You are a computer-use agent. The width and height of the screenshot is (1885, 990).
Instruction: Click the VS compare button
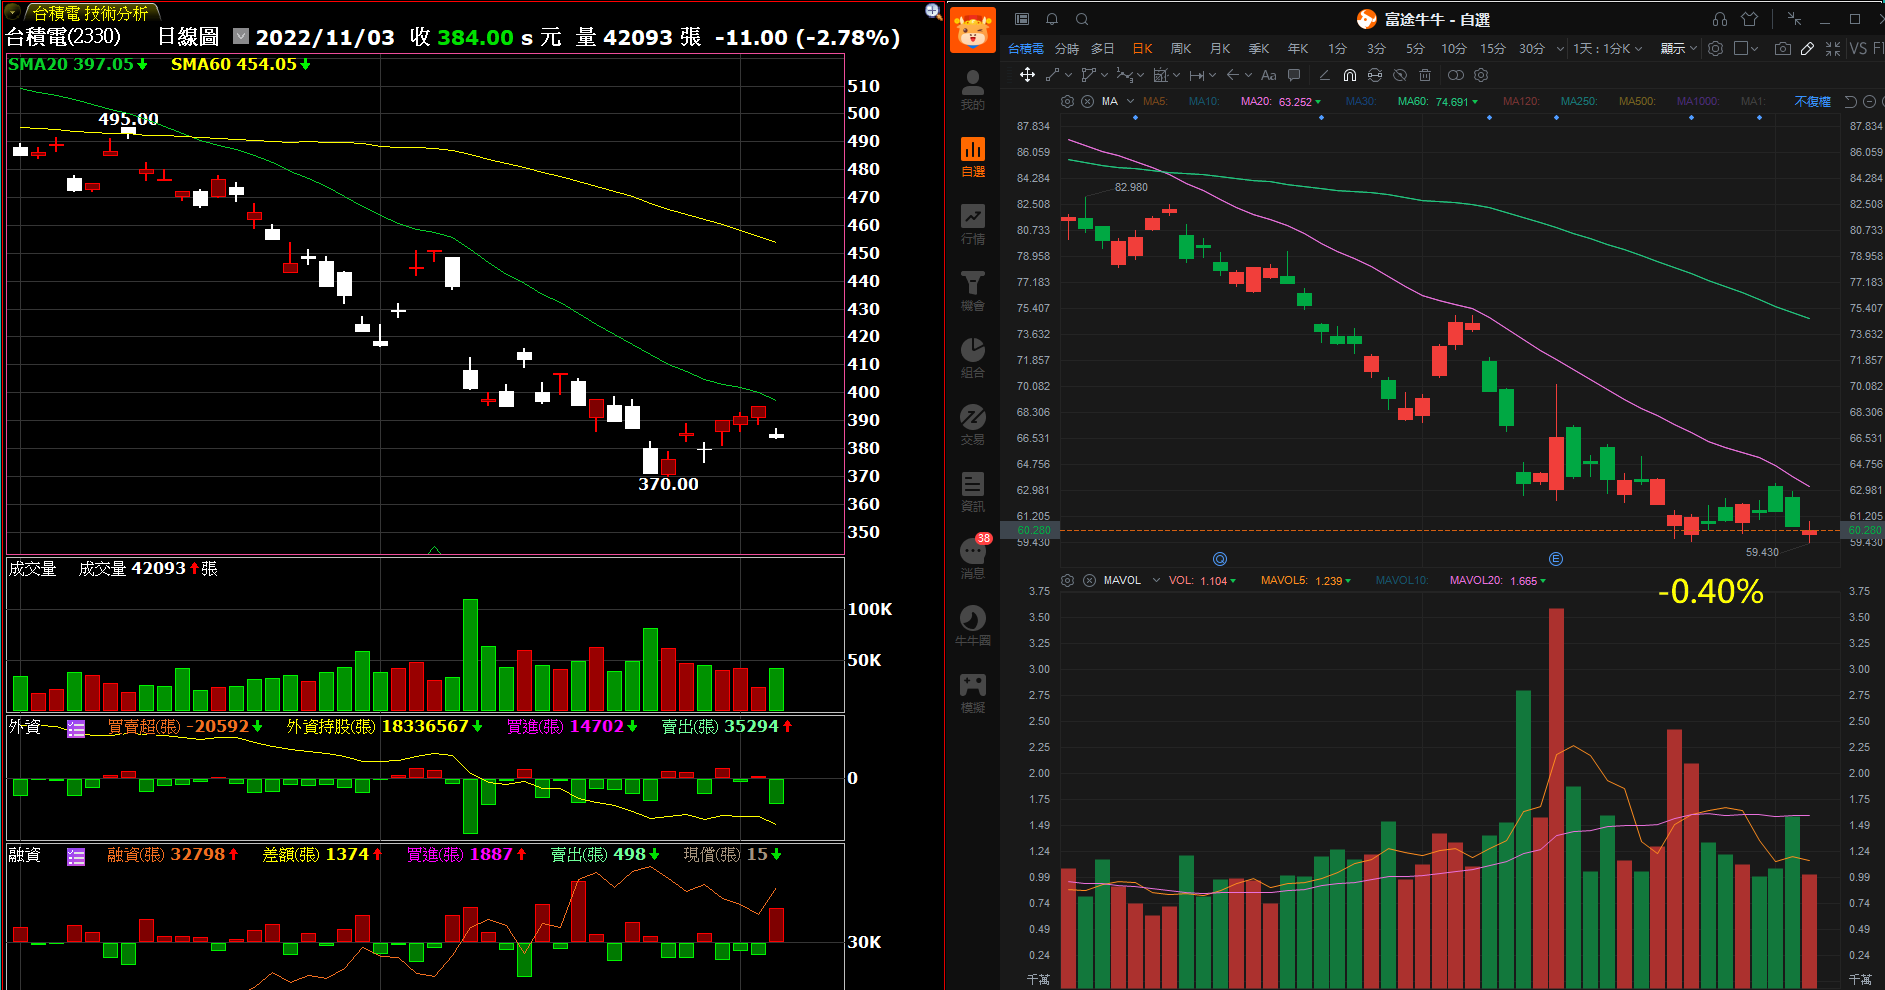[1858, 48]
